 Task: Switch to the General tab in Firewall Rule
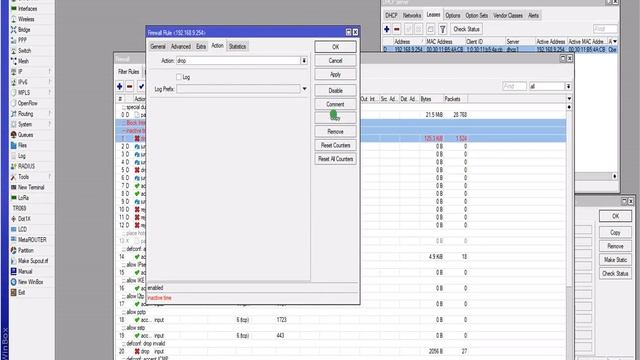[158, 47]
